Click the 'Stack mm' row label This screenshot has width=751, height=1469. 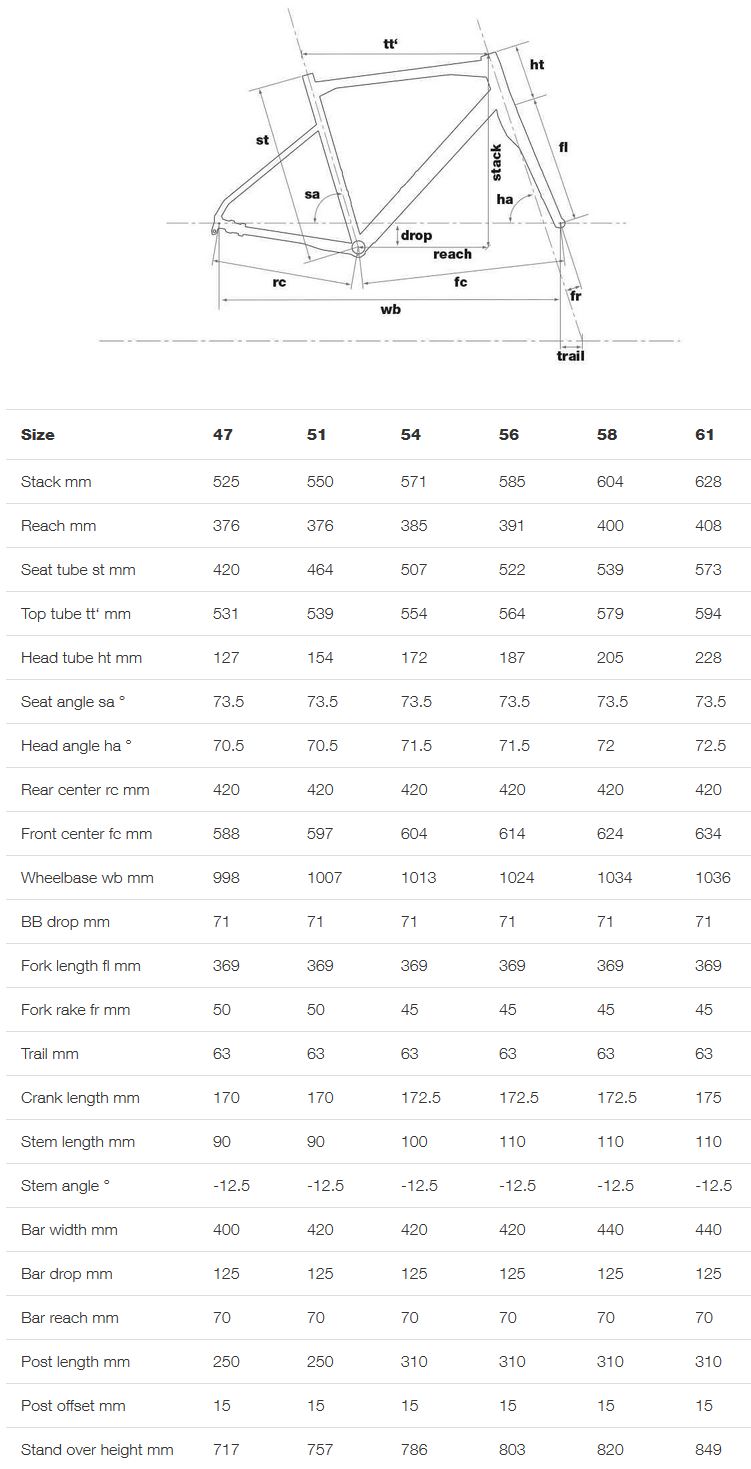pyautogui.click(x=56, y=482)
